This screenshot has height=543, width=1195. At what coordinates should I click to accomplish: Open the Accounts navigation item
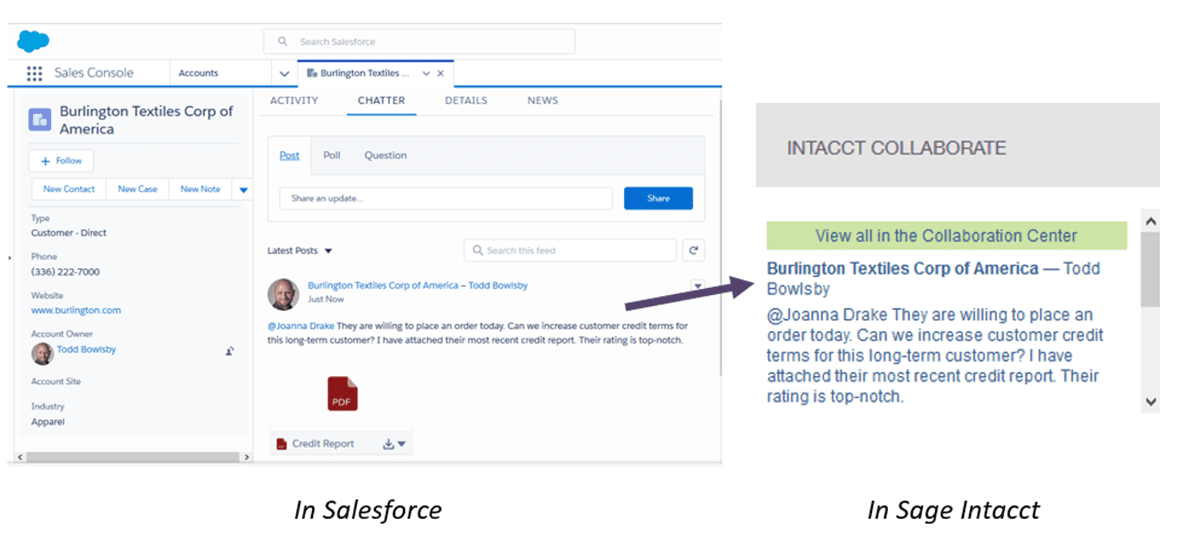tap(198, 74)
